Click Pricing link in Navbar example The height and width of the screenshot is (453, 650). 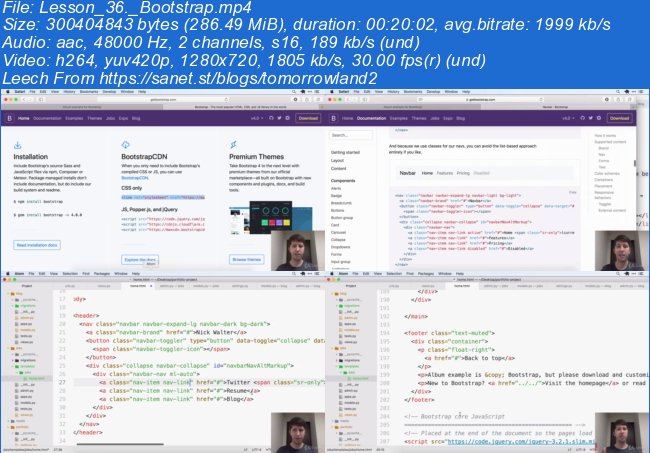pos(463,173)
